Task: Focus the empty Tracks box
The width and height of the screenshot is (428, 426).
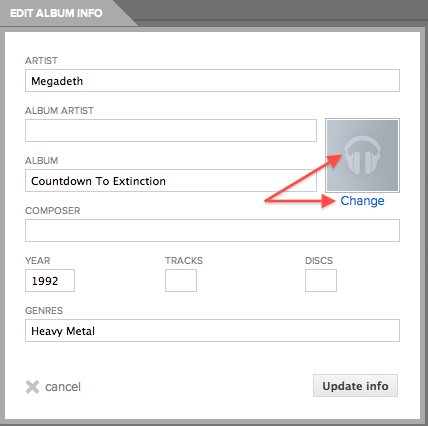Action: click(x=181, y=280)
